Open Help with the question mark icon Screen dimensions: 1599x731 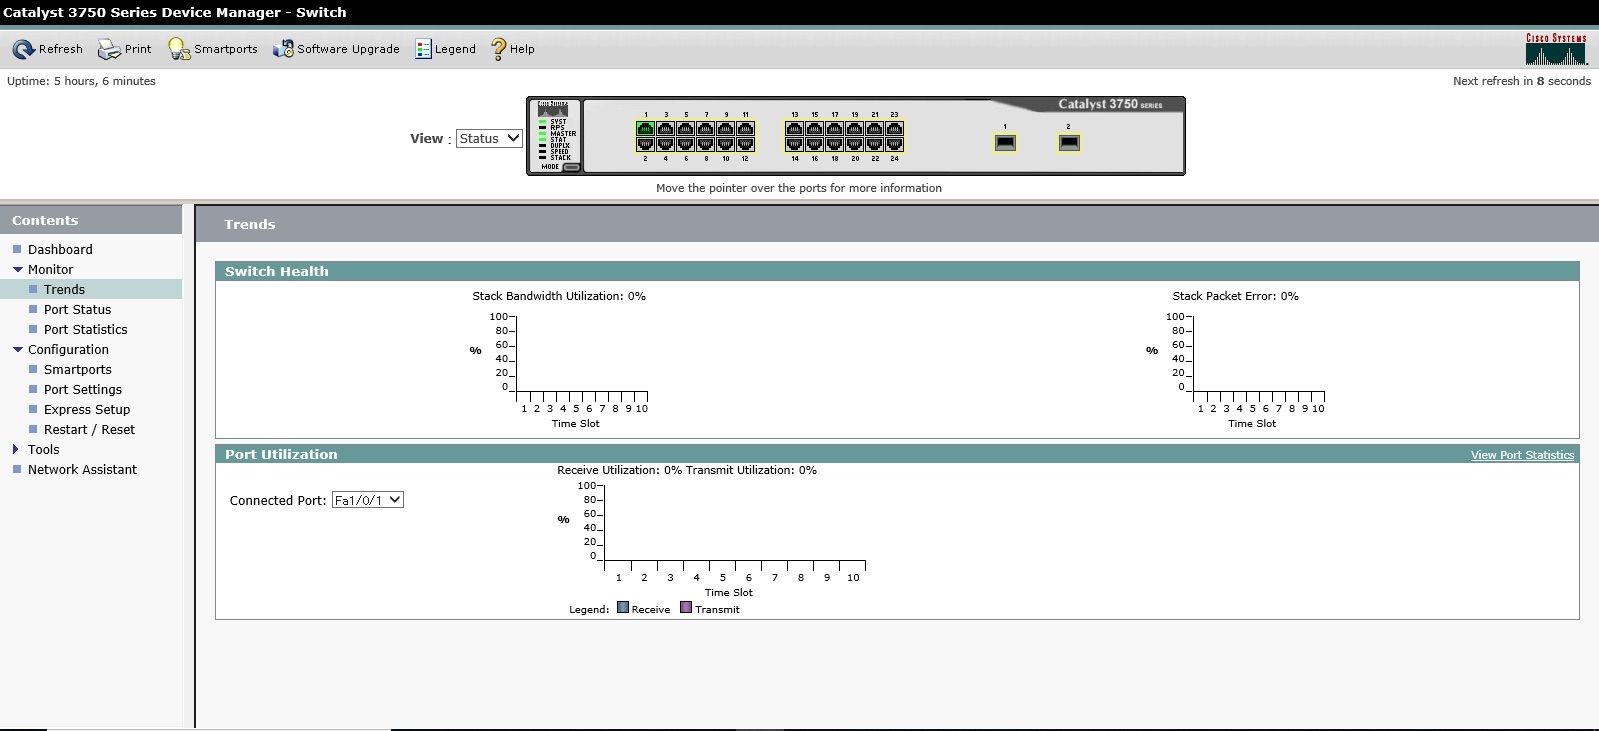(x=498, y=49)
